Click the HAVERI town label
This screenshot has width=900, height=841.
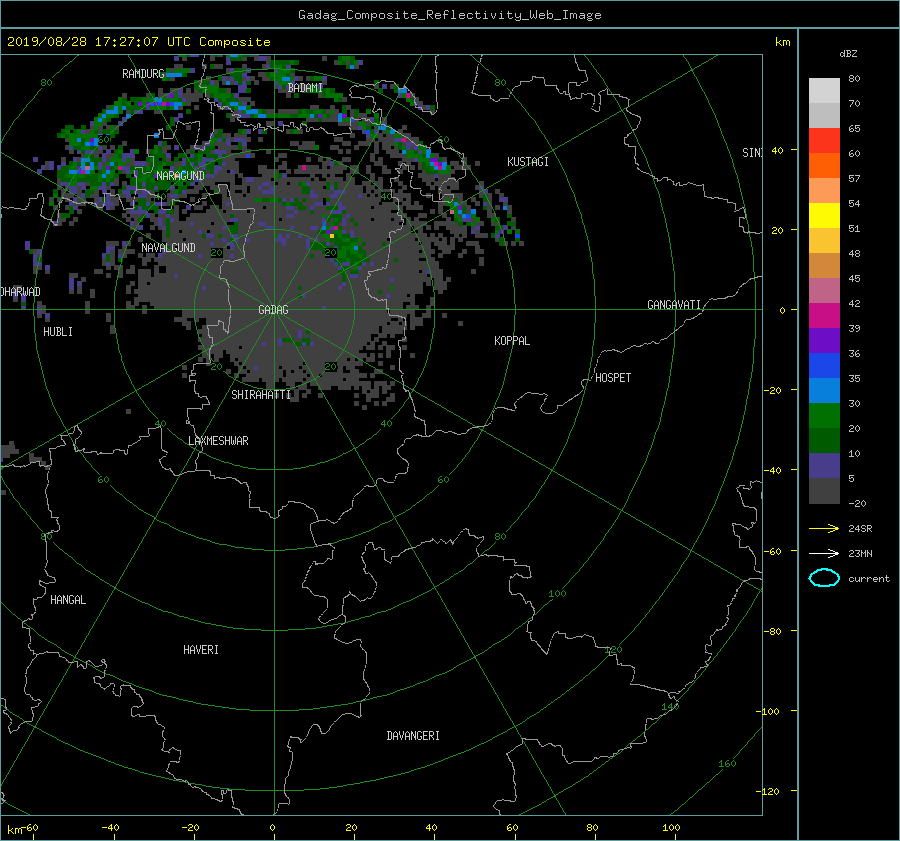point(200,650)
